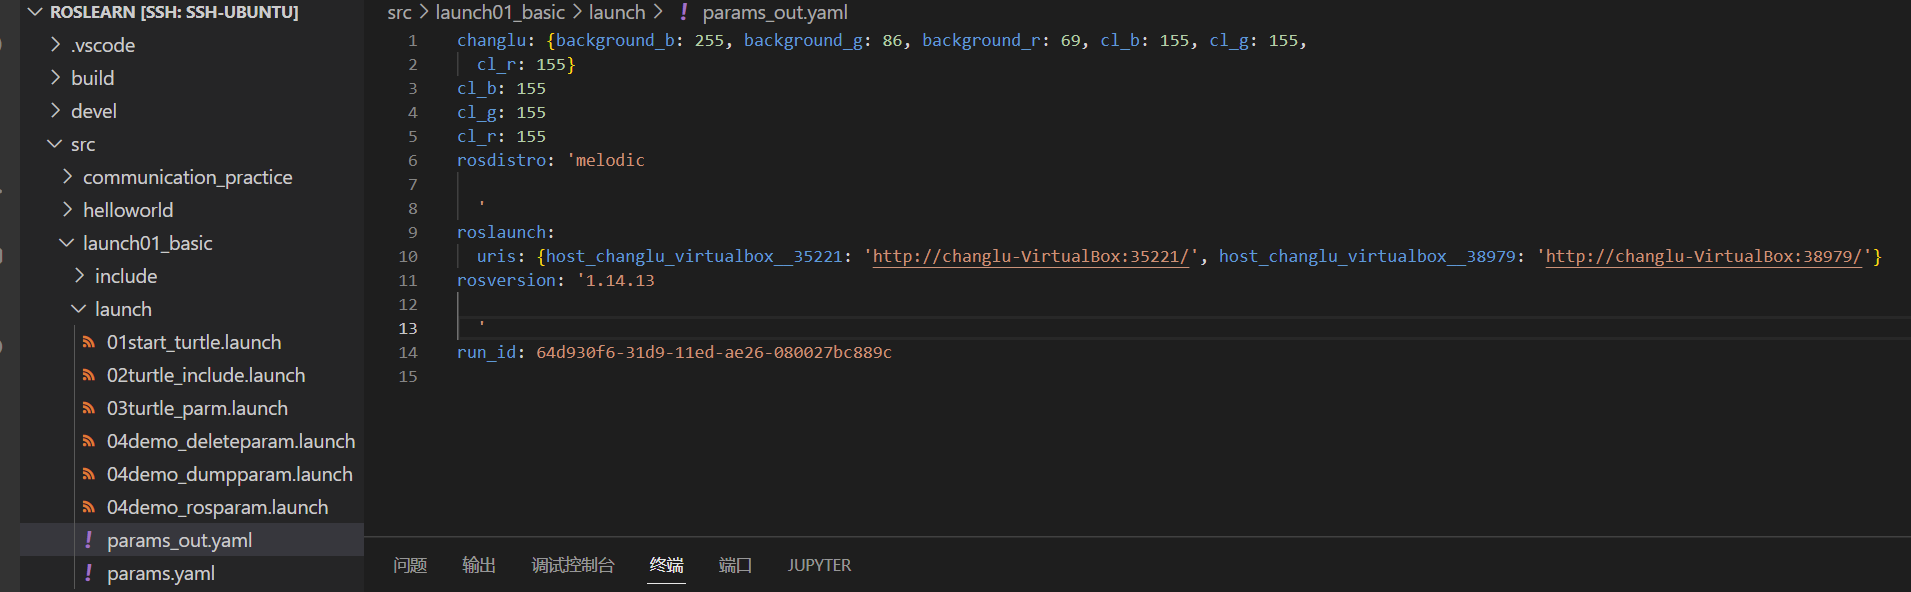Follow the changlu-VirtualBox:38979 URL link
This screenshot has width=1911, height=592.
pos(1704,257)
